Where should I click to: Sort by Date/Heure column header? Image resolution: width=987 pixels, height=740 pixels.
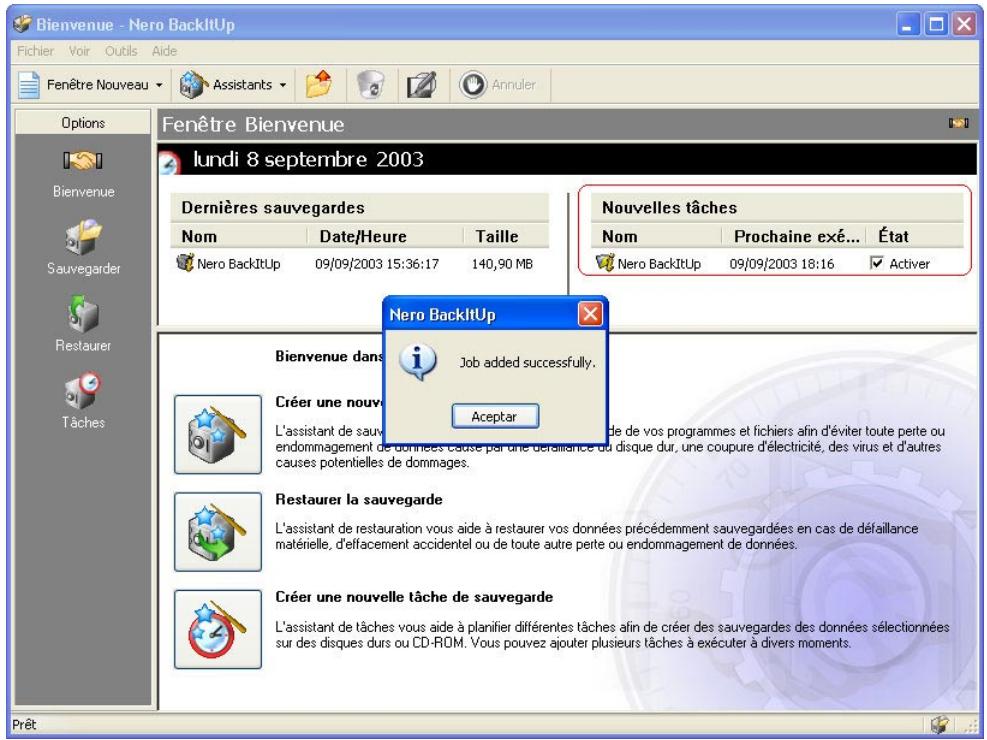(x=385, y=236)
